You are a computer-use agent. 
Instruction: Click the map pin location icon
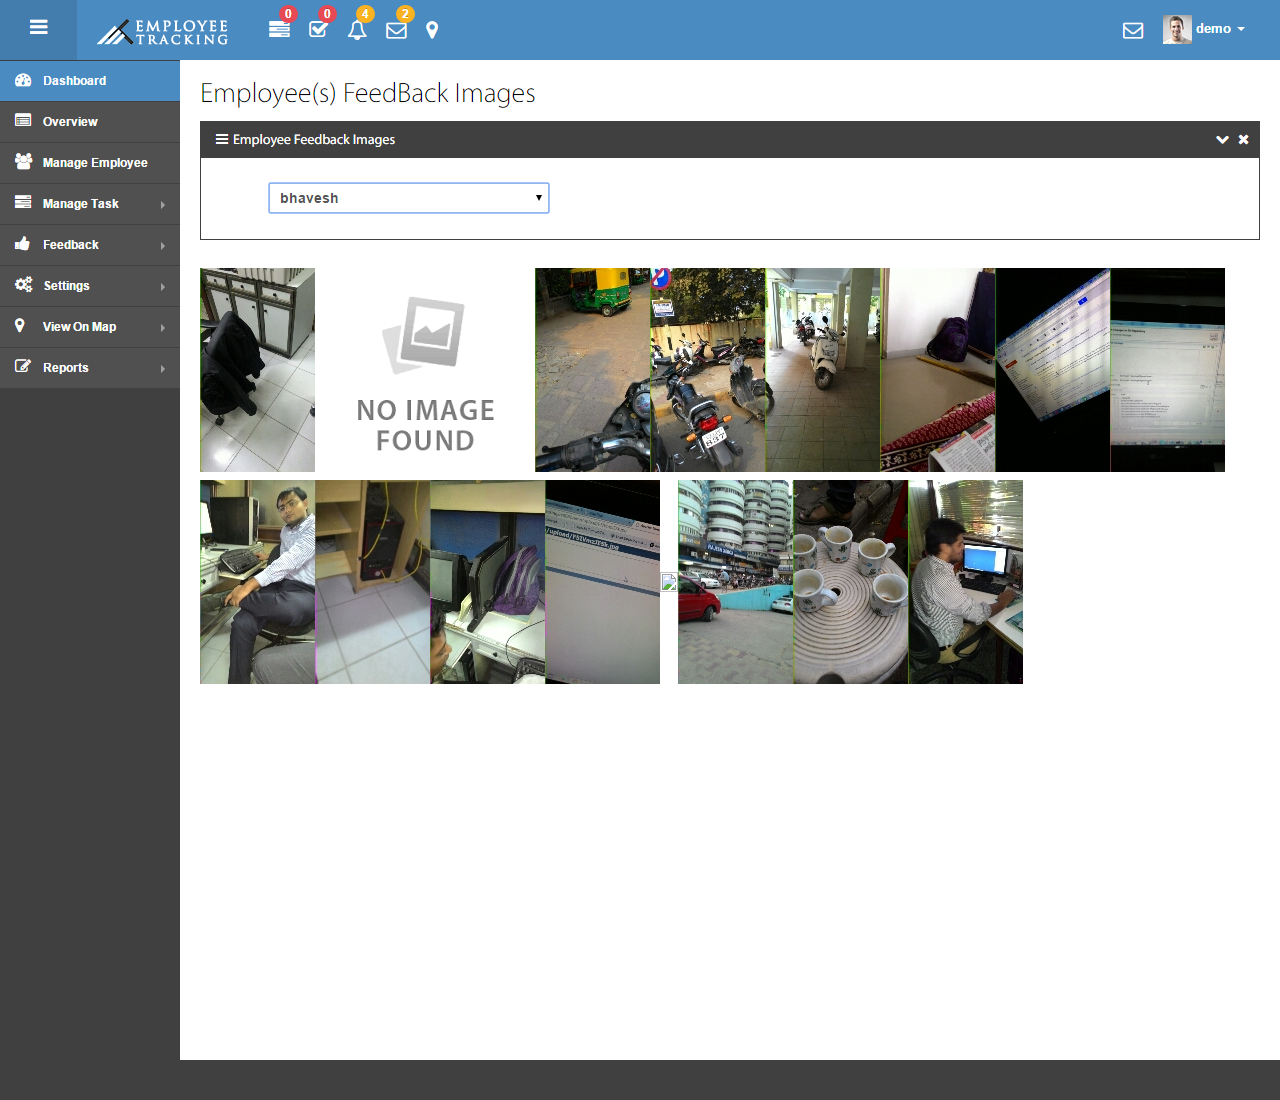[432, 30]
